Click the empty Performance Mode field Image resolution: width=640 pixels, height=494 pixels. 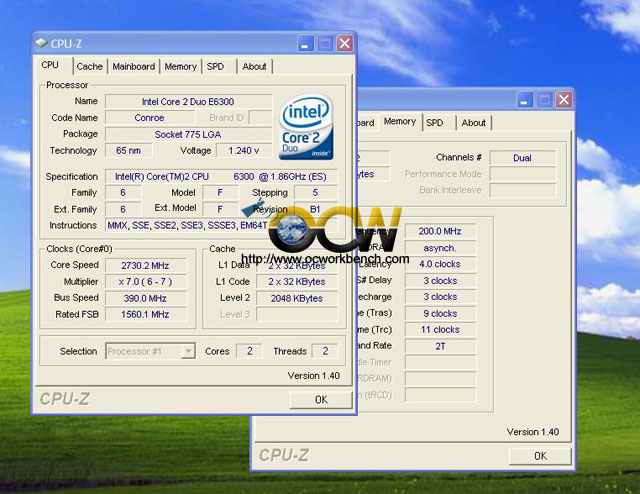pyautogui.click(x=523, y=174)
